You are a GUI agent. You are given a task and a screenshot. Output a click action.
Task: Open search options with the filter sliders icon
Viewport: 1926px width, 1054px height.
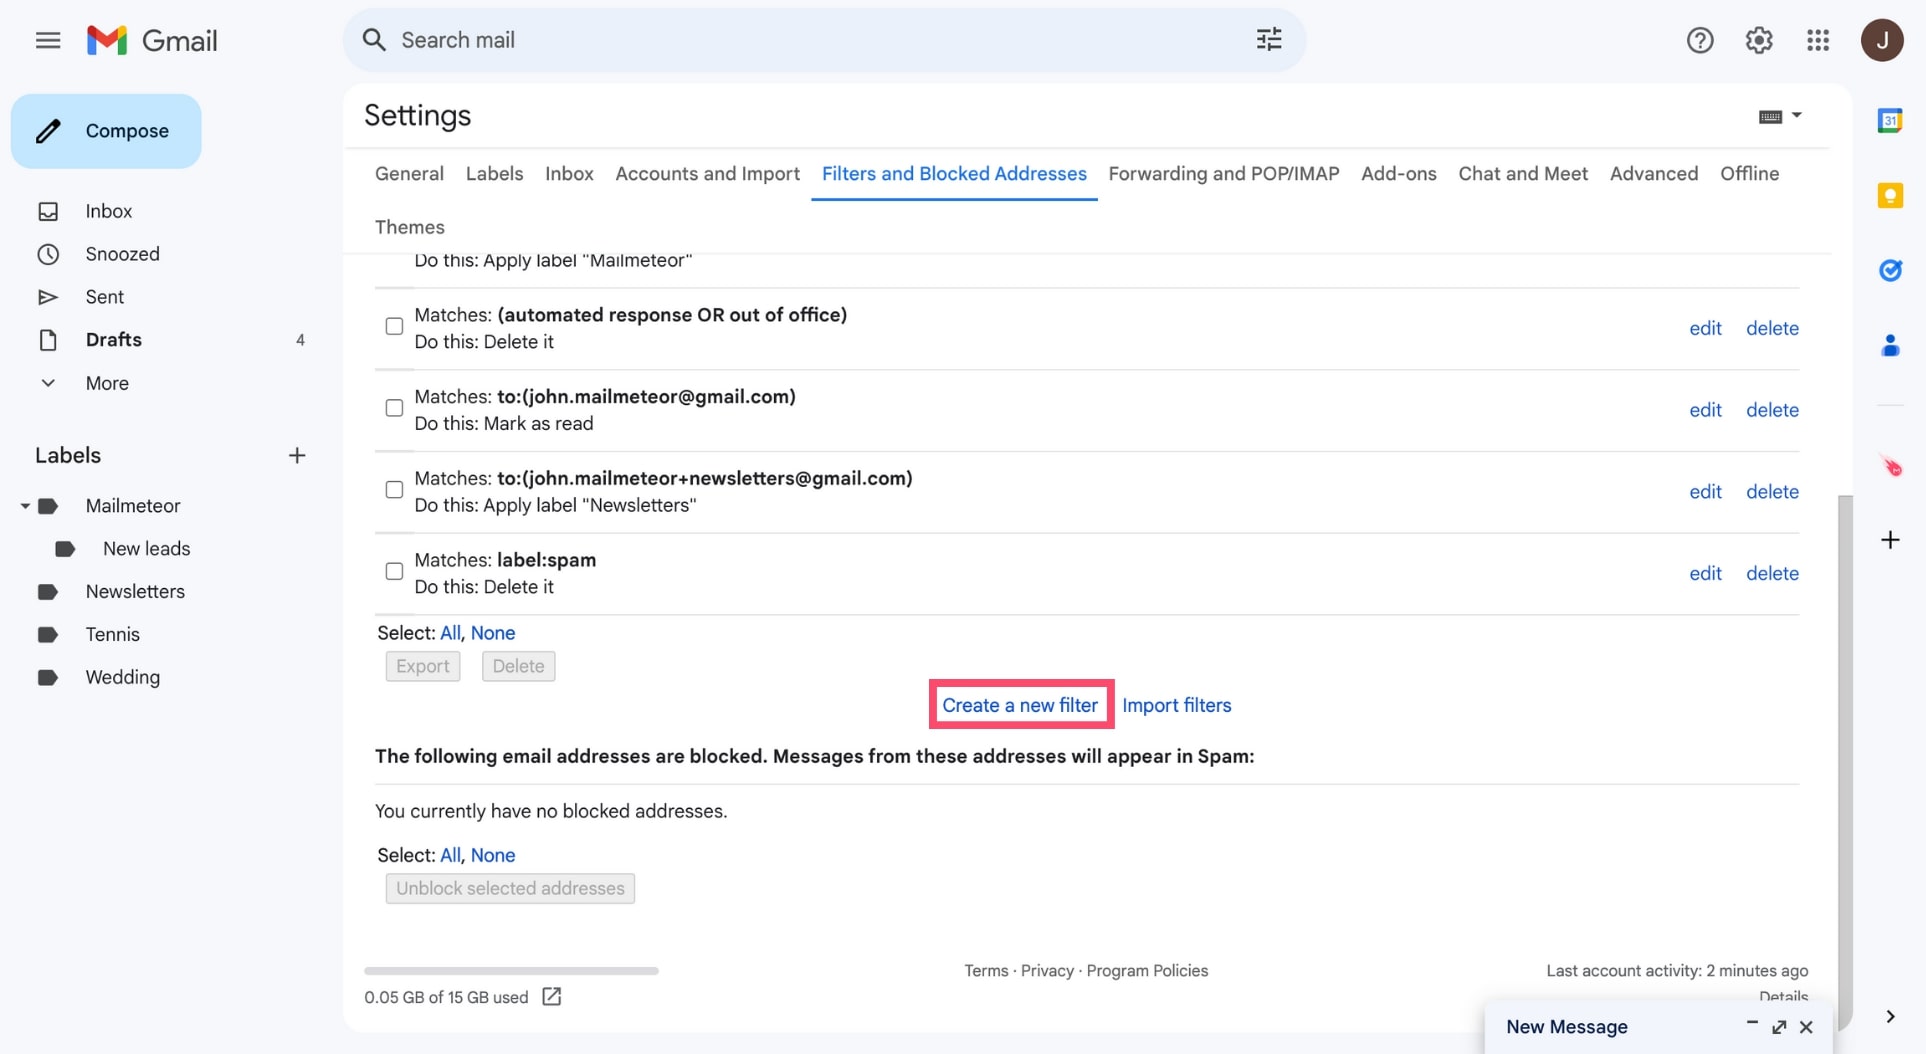1268,39
